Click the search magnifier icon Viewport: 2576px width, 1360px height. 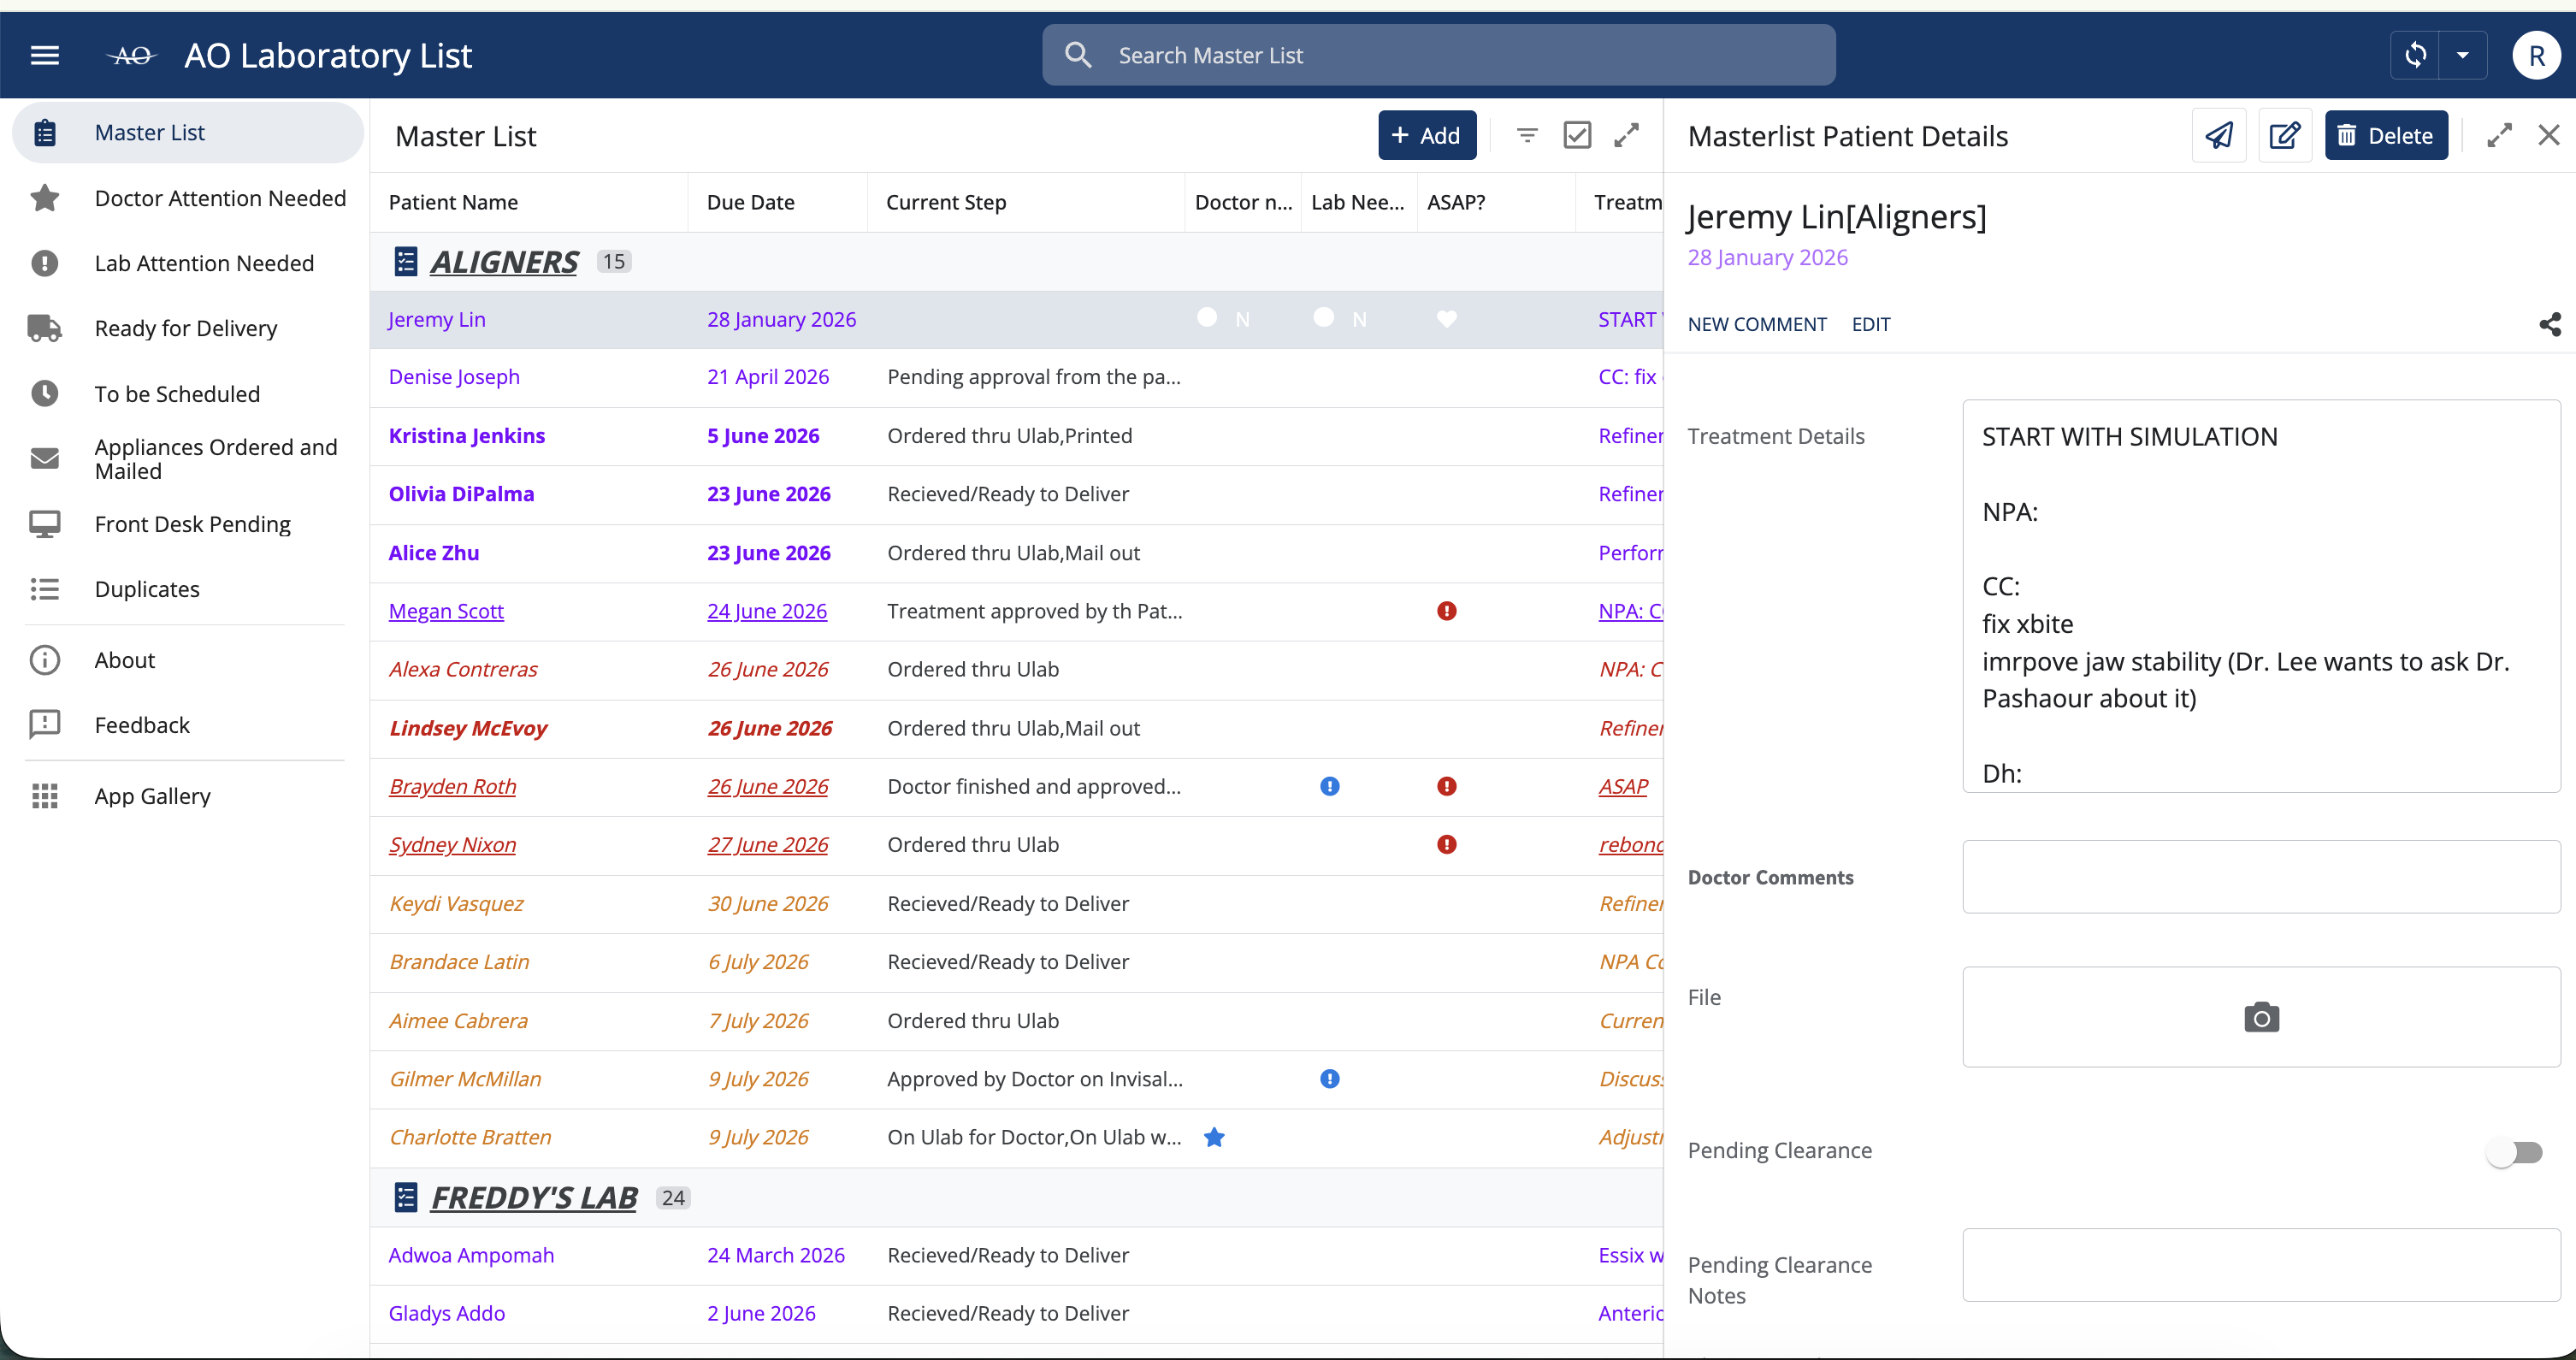click(1078, 55)
